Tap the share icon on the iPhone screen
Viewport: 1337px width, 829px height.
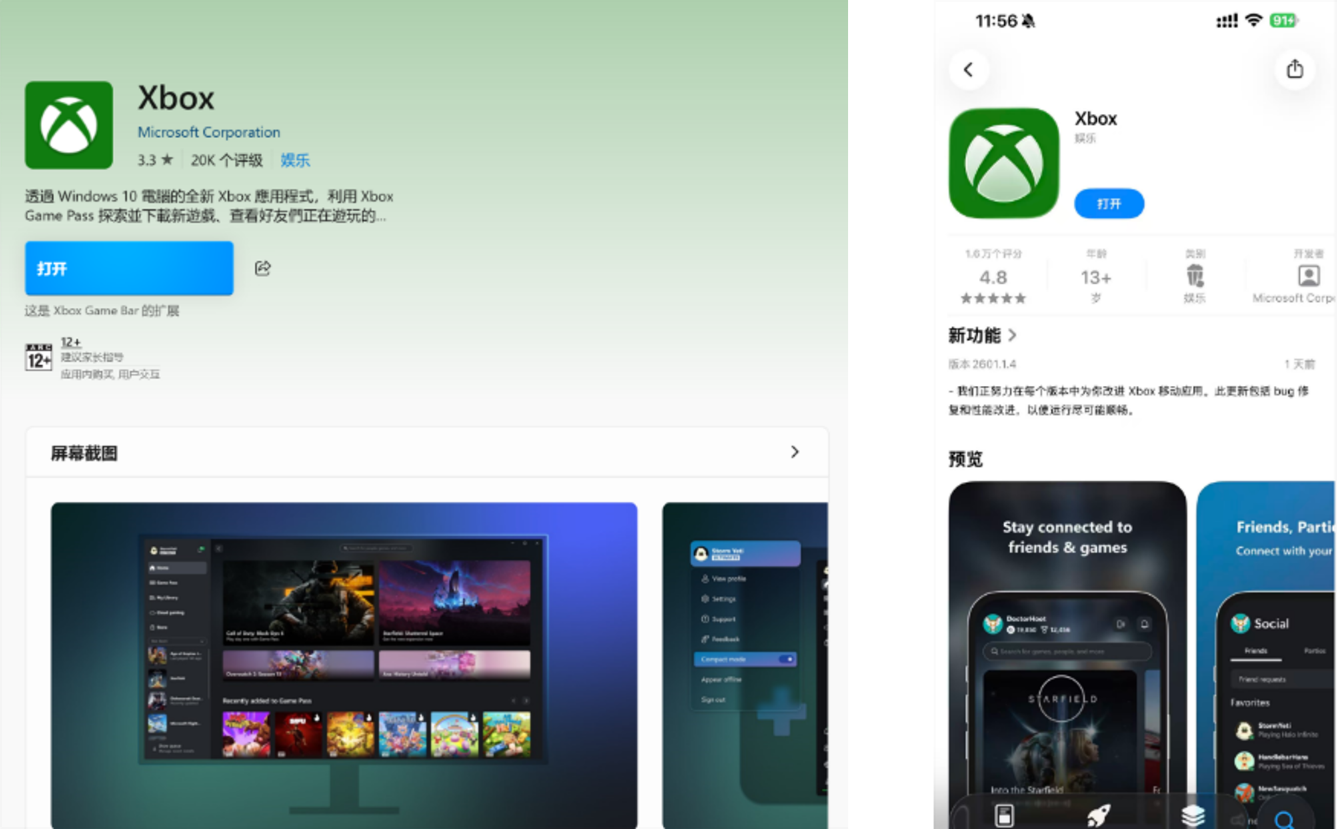(1294, 69)
